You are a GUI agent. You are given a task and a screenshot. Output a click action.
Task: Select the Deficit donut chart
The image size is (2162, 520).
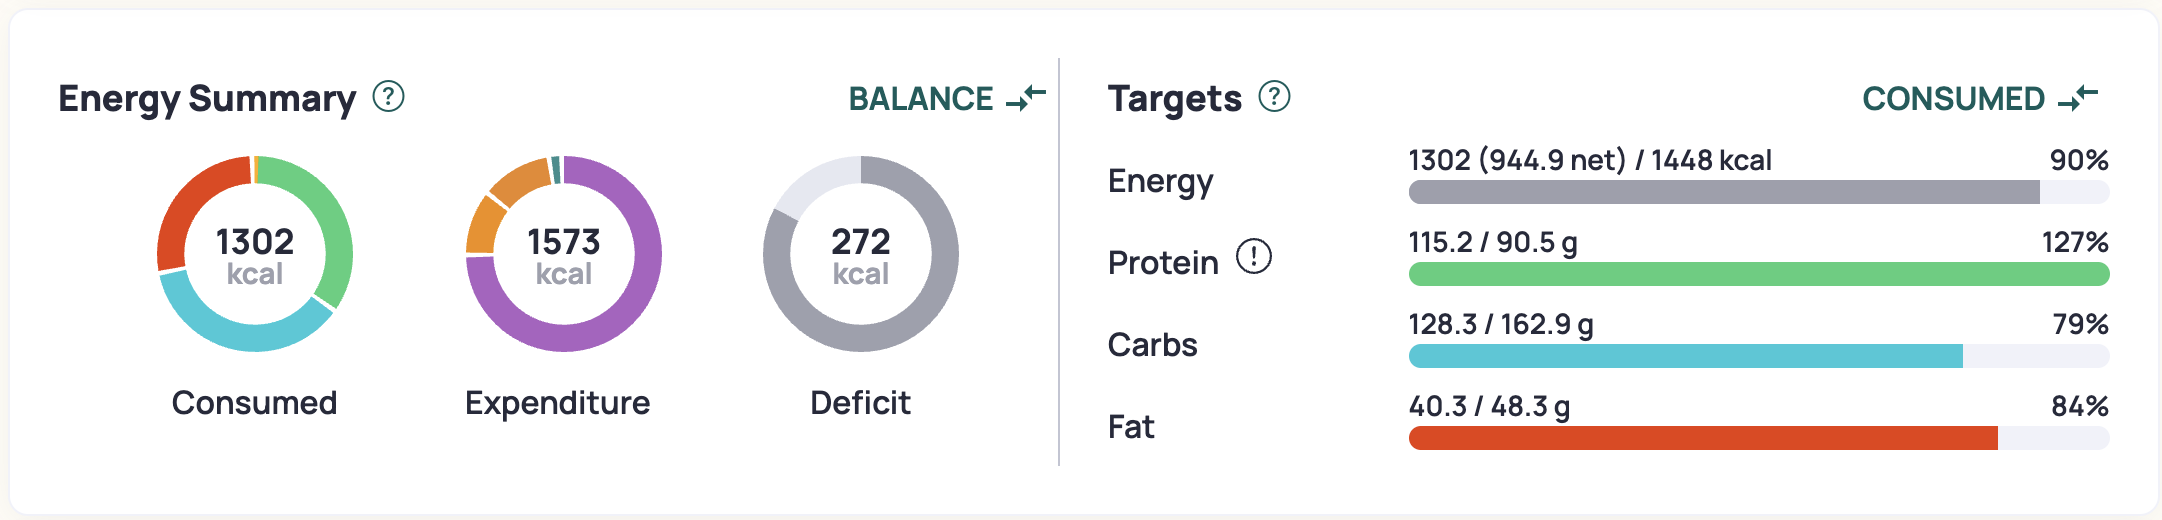[x=861, y=254]
